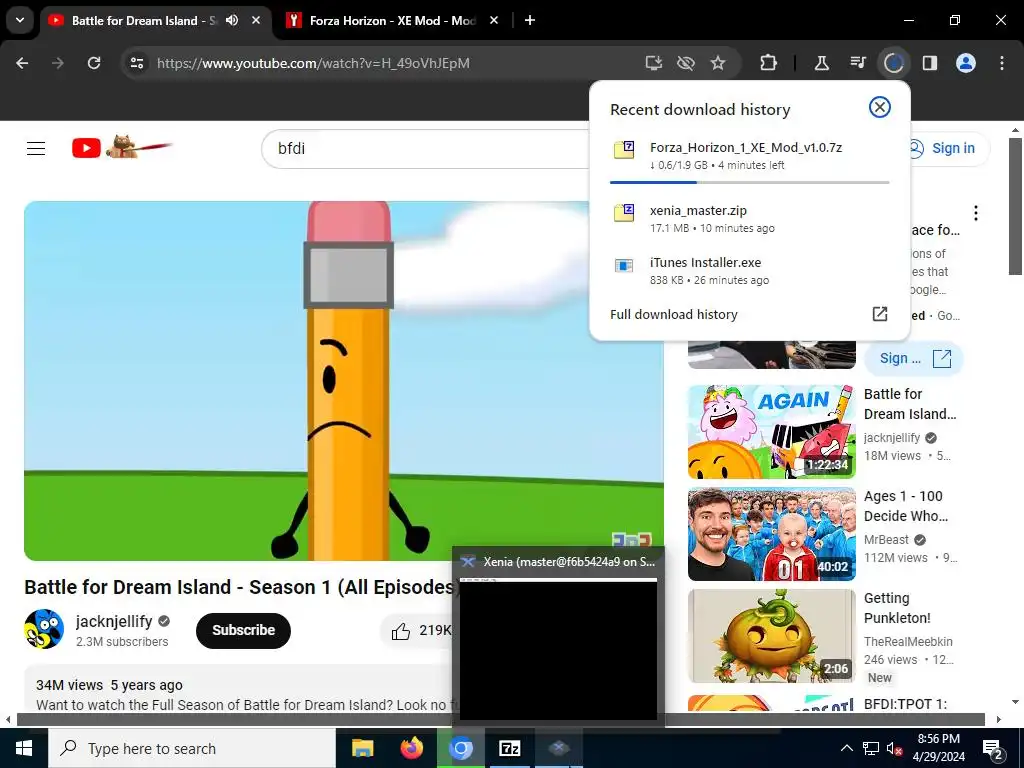Go to YouTube home via logo
This screenshot has width=1024, height=768.
point(121,147)
